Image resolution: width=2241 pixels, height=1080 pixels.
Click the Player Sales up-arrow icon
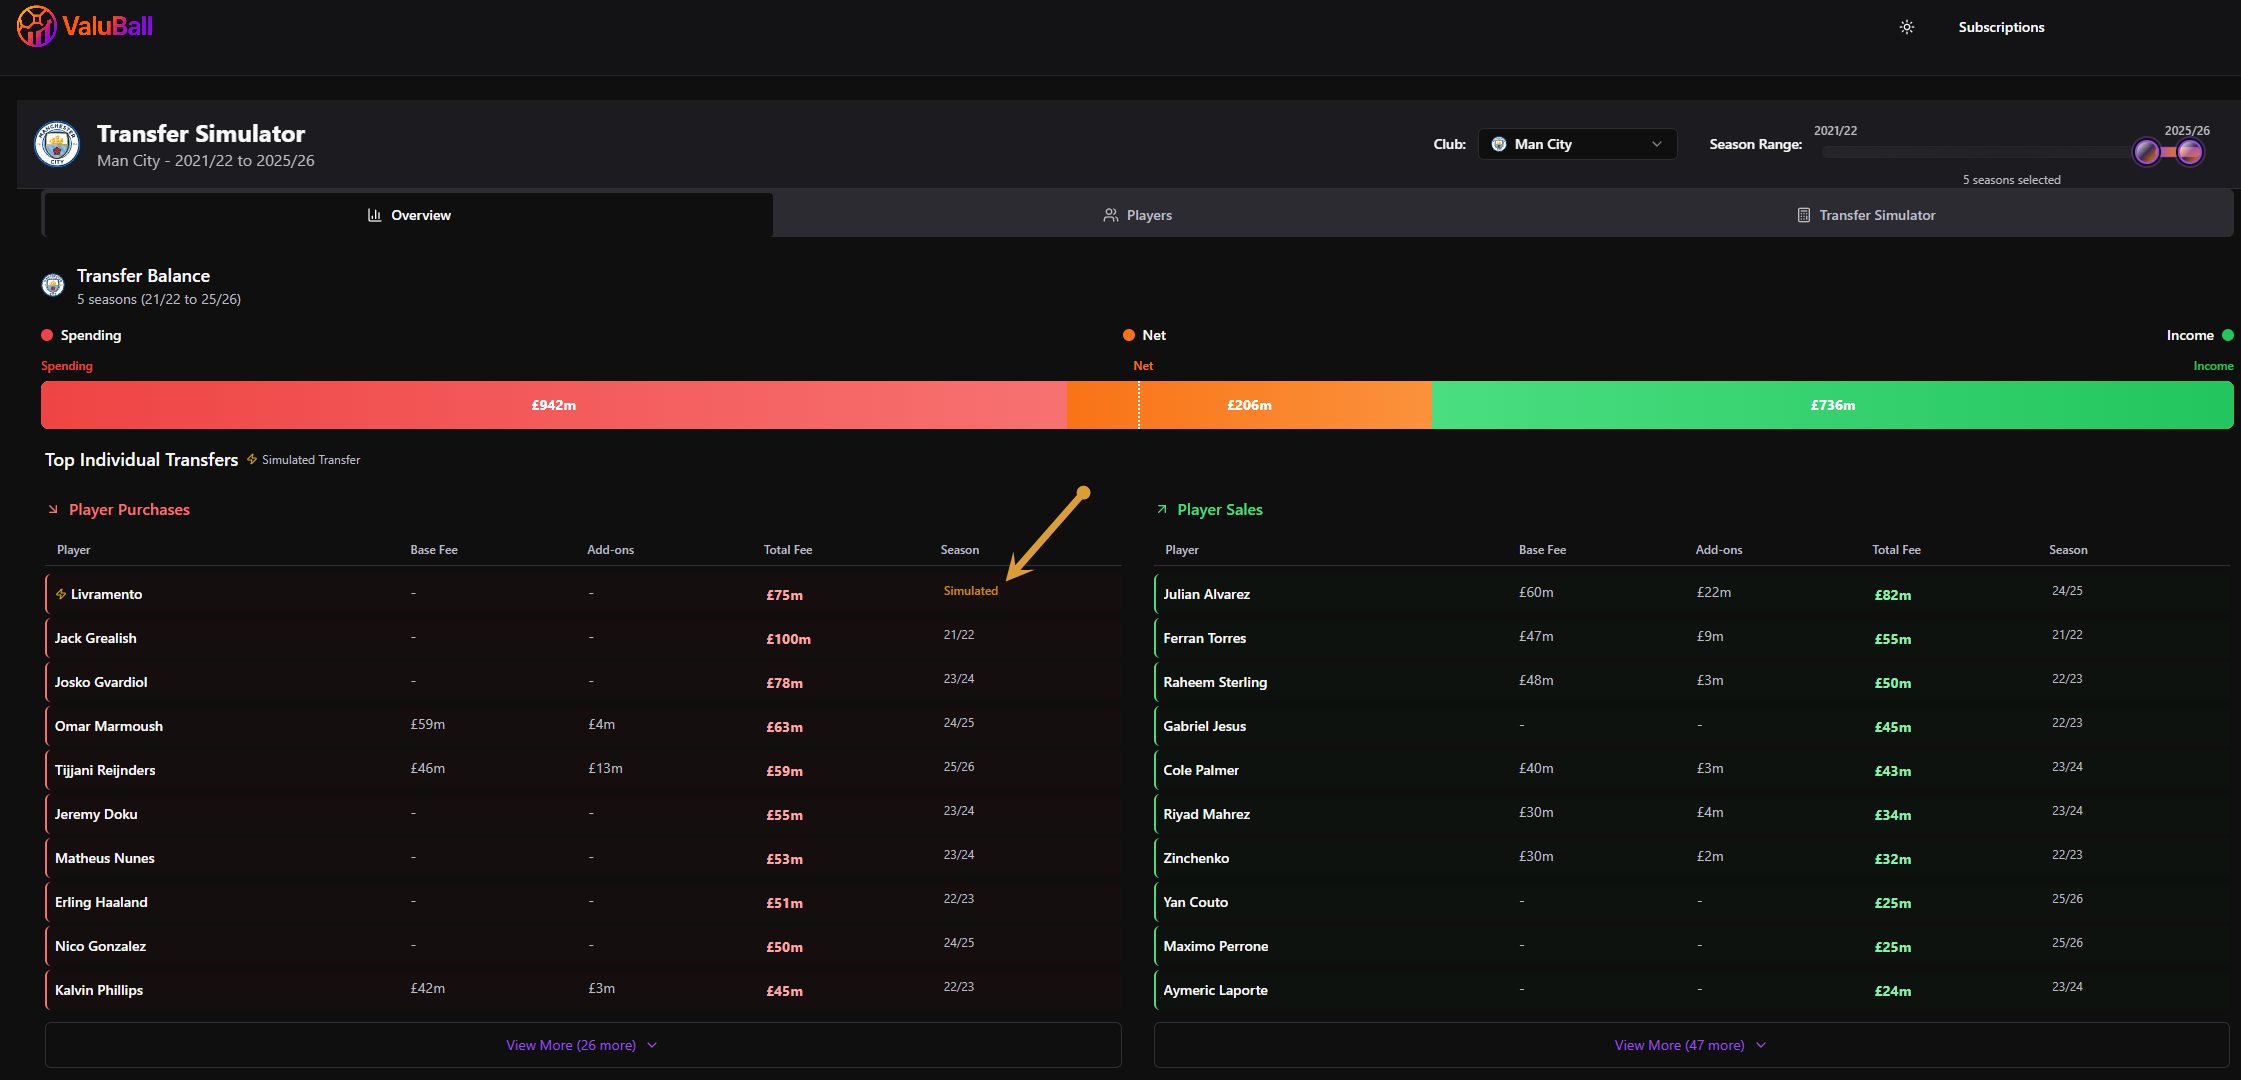(x=1162, y=510)
